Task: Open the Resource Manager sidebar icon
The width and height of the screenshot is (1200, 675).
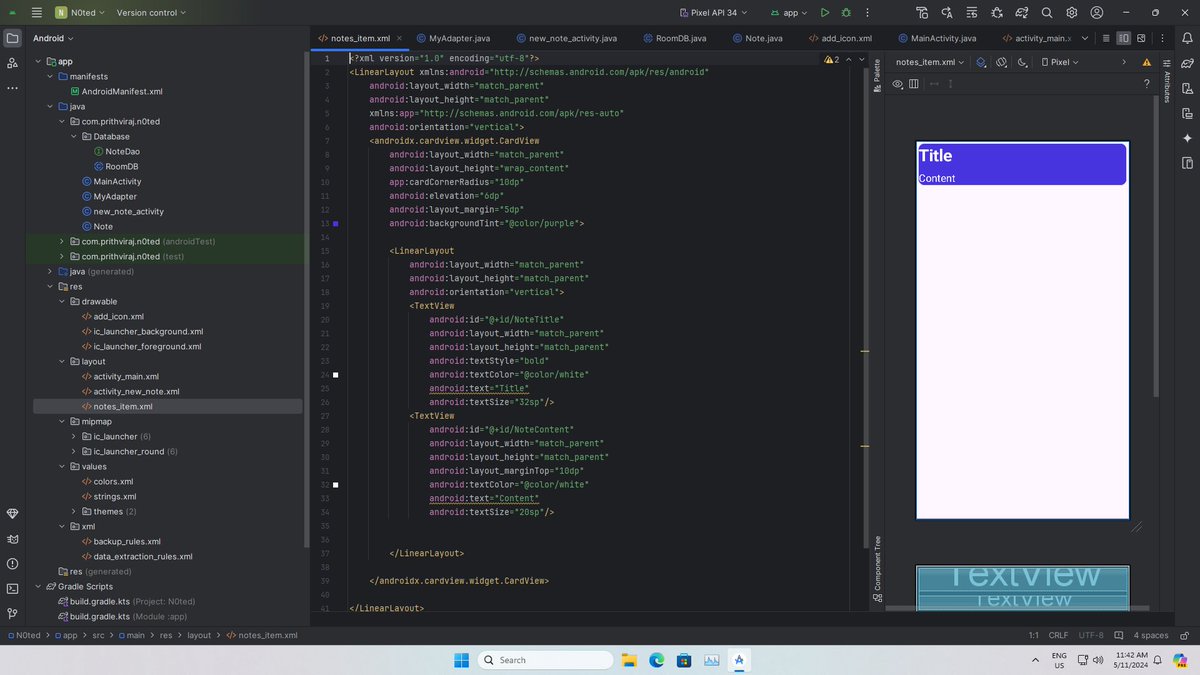Action: [x=12, y=63]
